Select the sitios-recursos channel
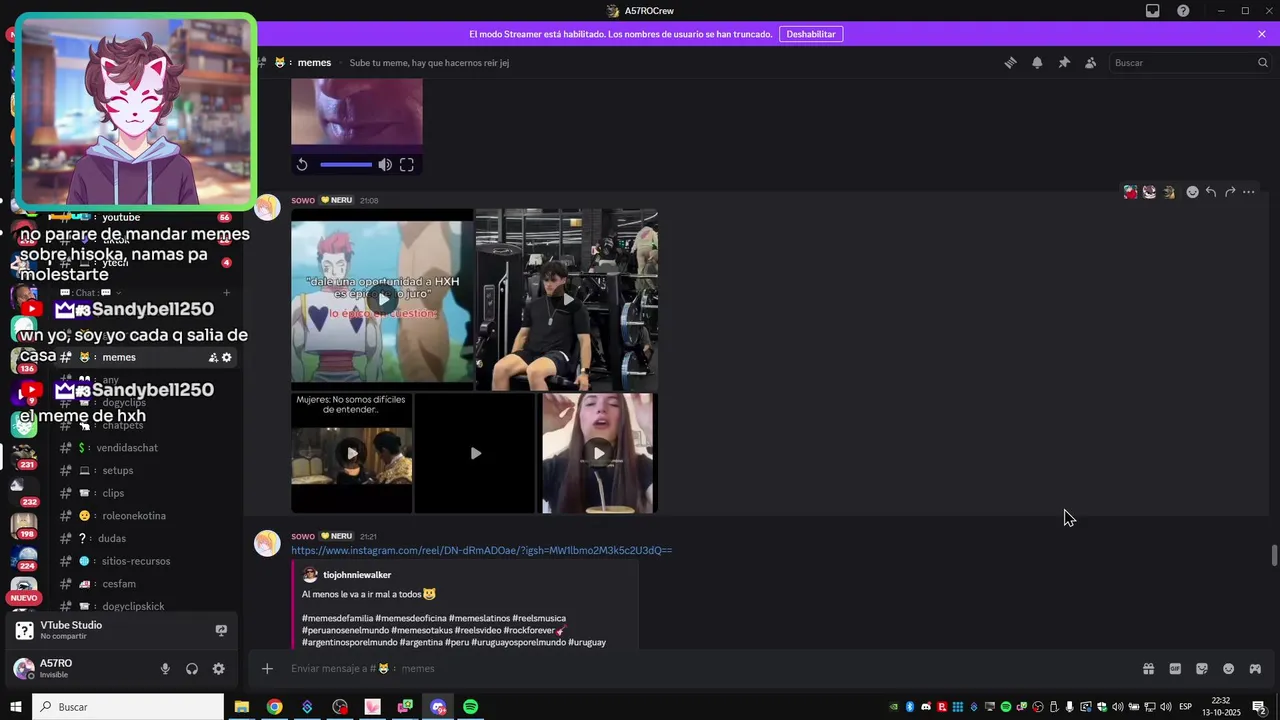Viewport: 1280px width, 720px height. point(145,561)
